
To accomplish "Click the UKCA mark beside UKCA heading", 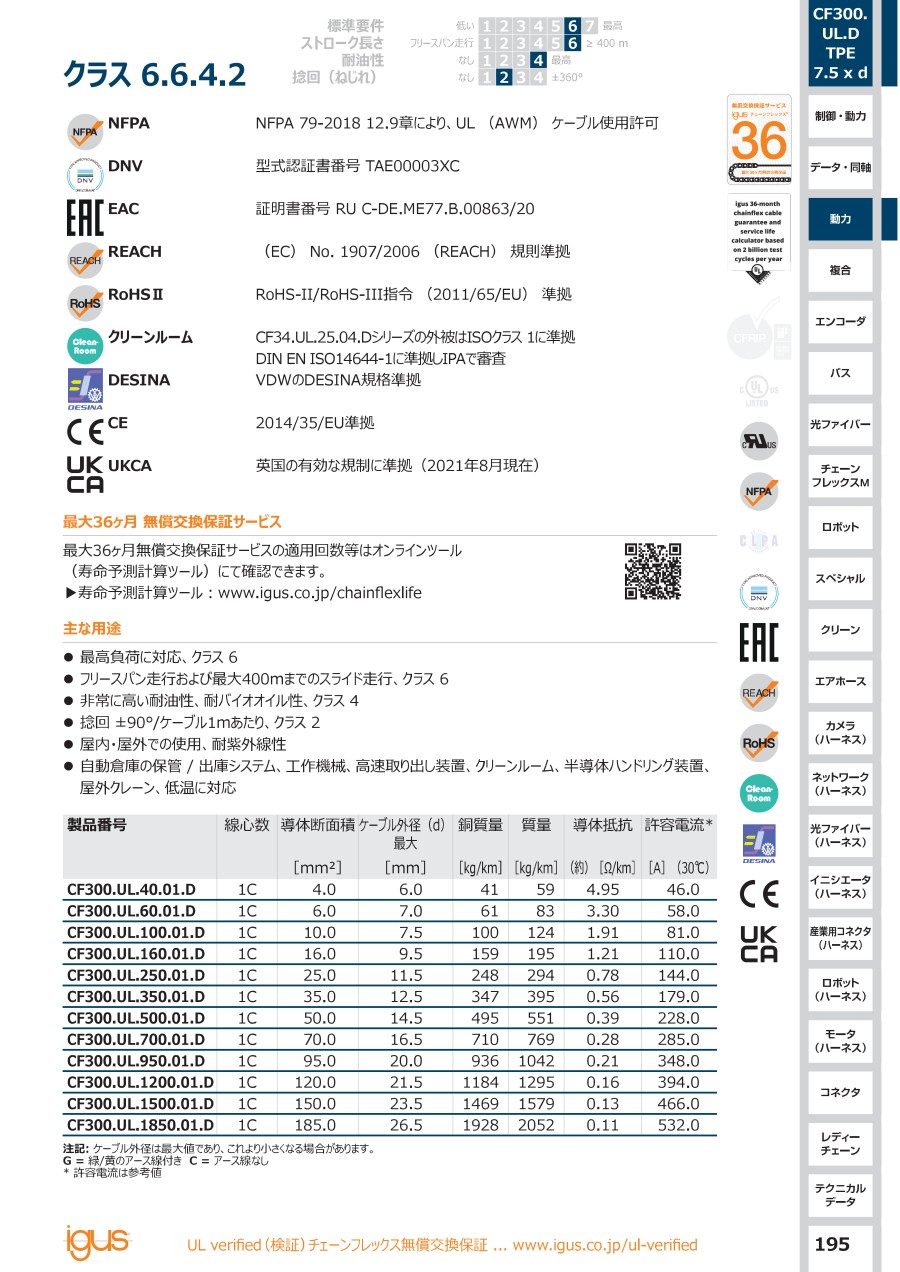I will (85, 474).
